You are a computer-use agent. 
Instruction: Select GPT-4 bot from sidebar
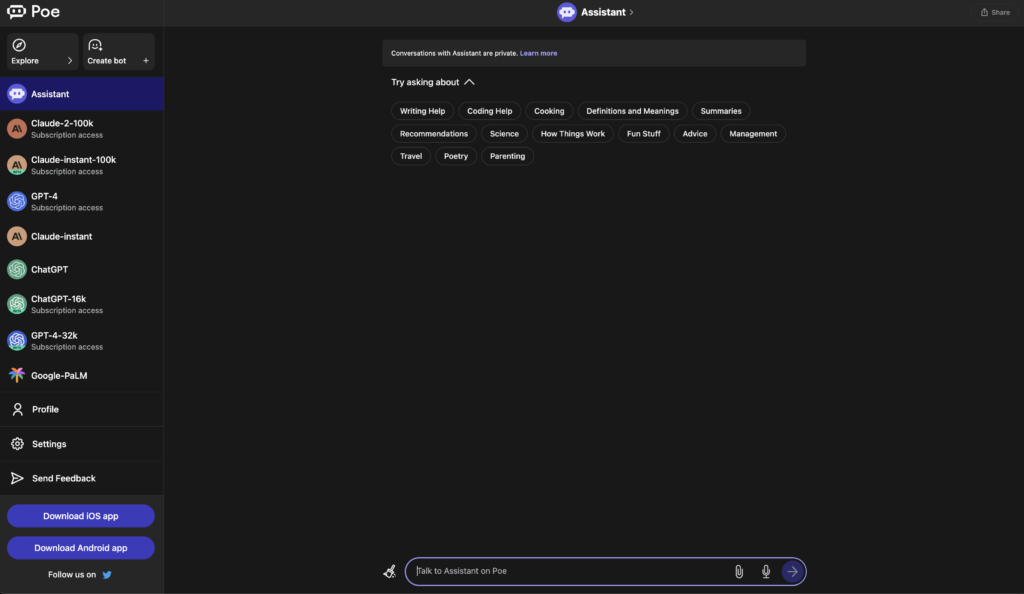pyautogui.click(x=82, y=201)
